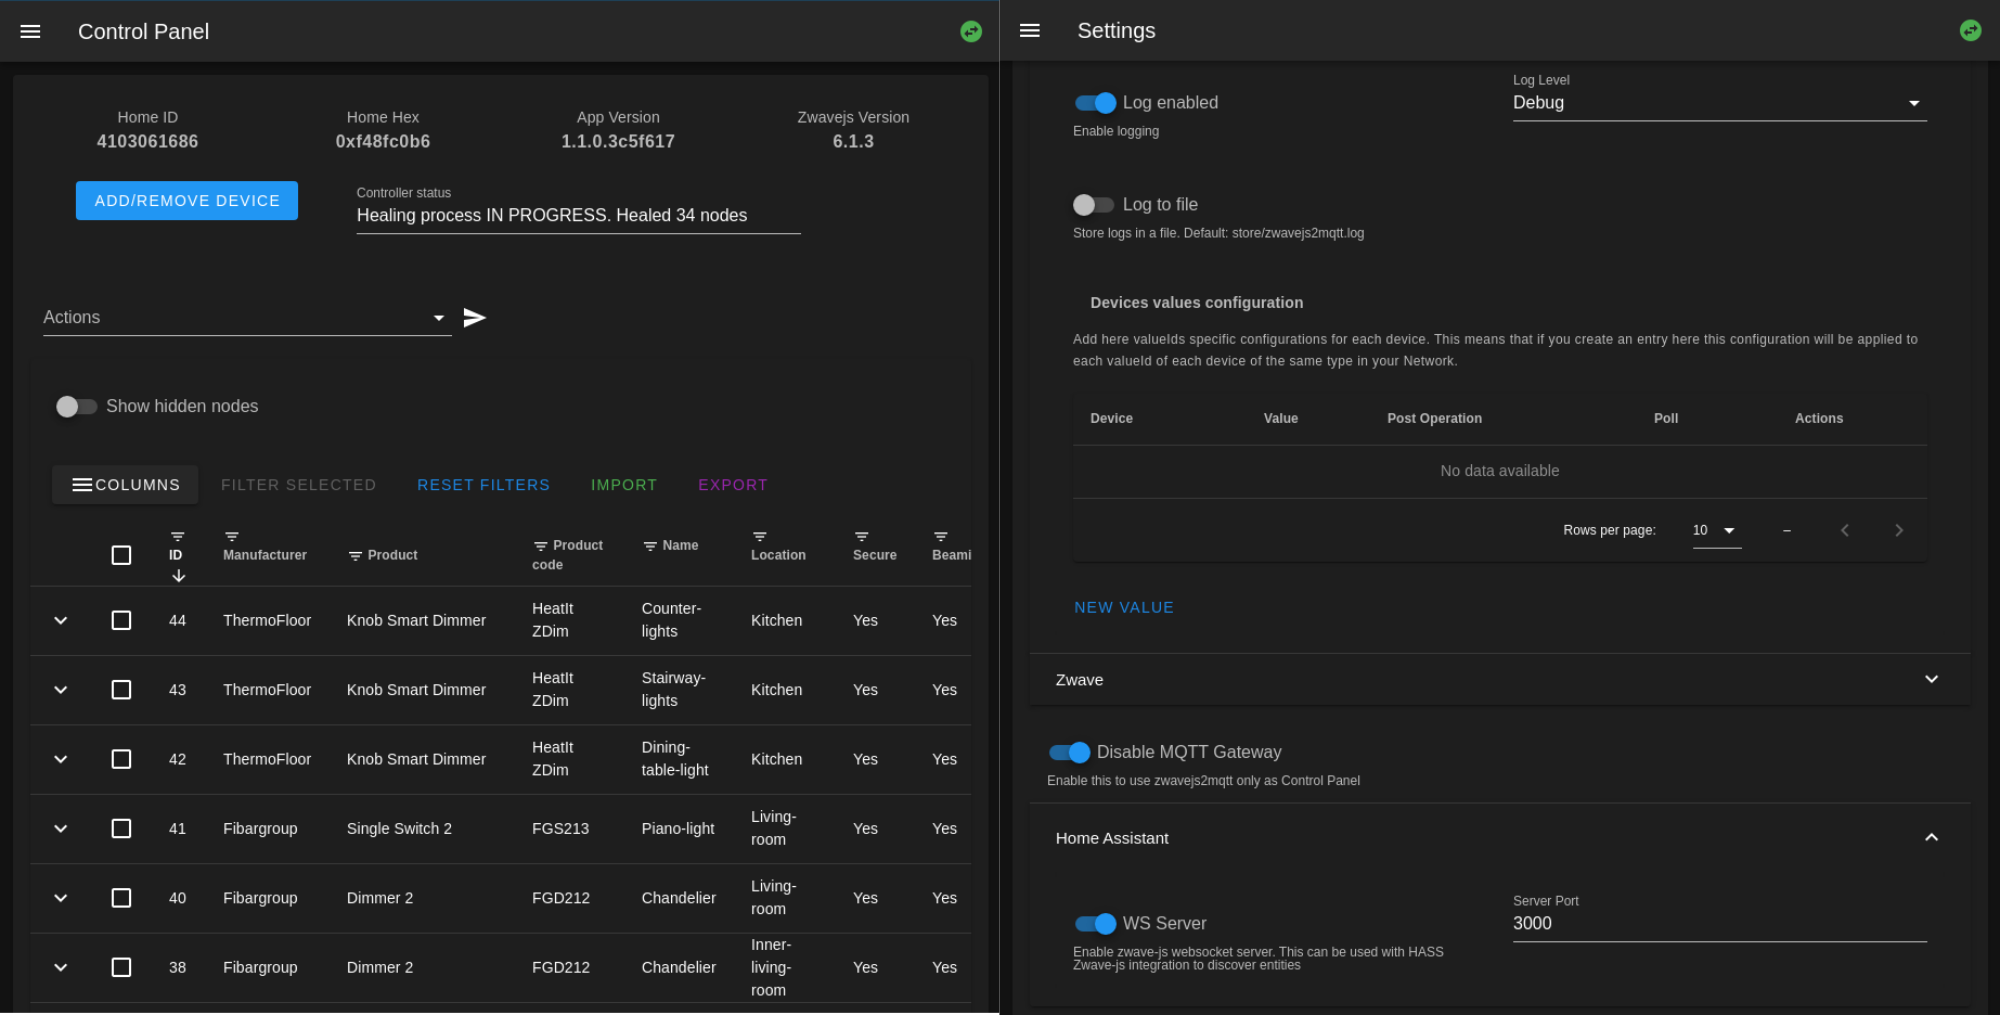Click the green status icon in Settings

tap(1970, 30)
